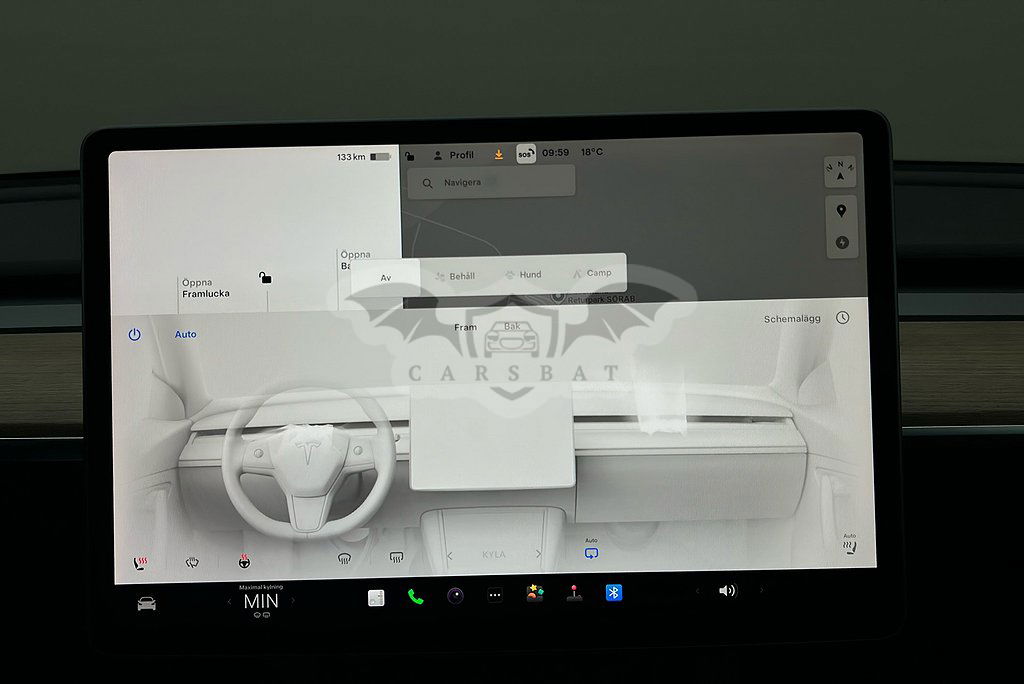Viewport: 1024px width, 684px height.
Task: Show charging stations with lightning bolt icon
Action: 841,242
